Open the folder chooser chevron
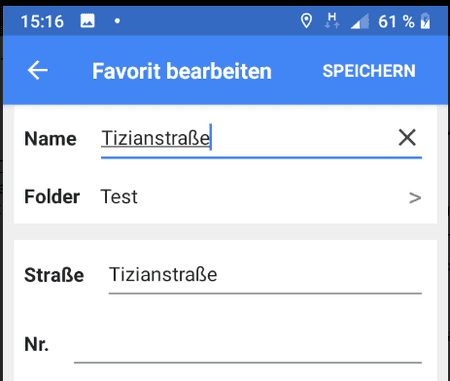 [415, 198]
